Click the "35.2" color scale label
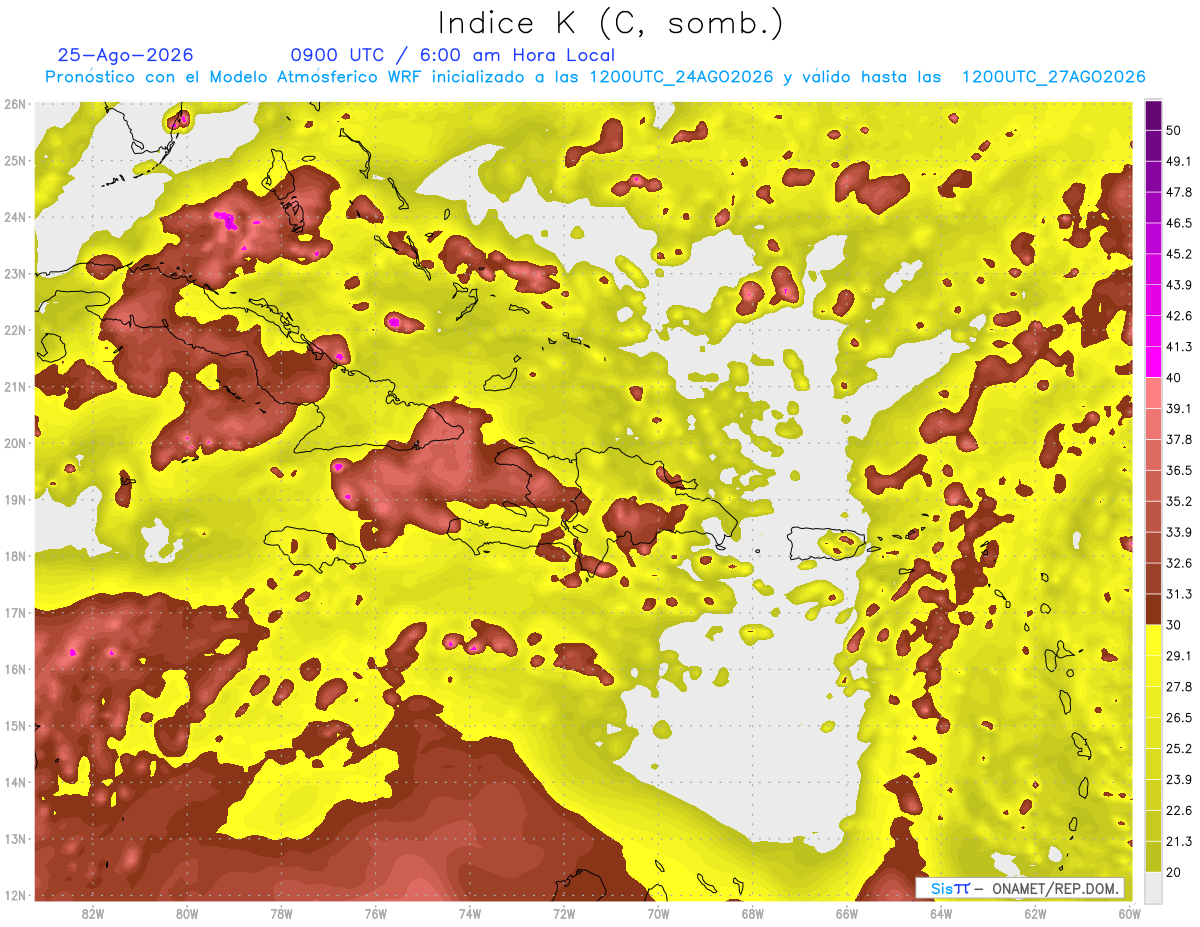Viewport: 1200px width, 927px height. [1178, 501]
